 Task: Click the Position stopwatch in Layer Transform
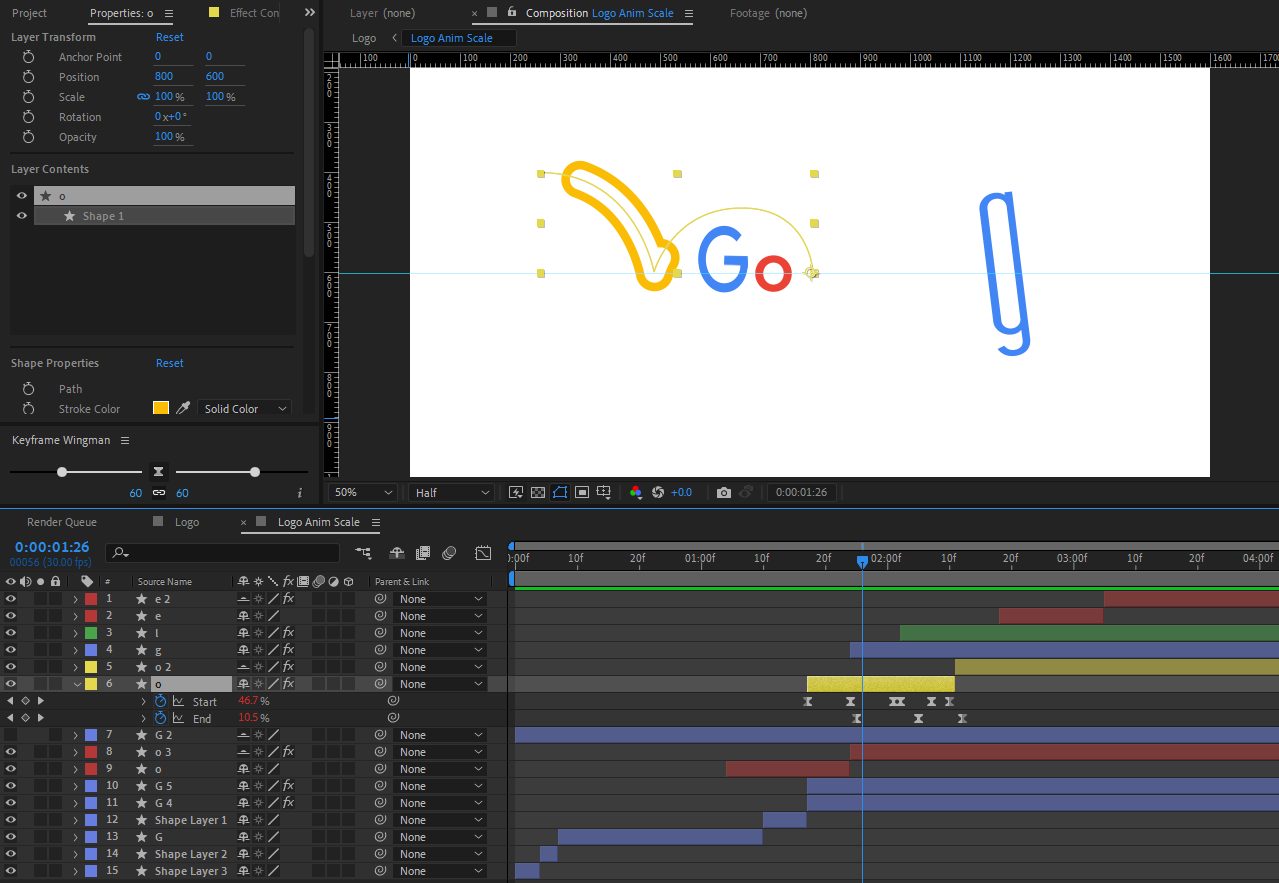pos(28,76)
